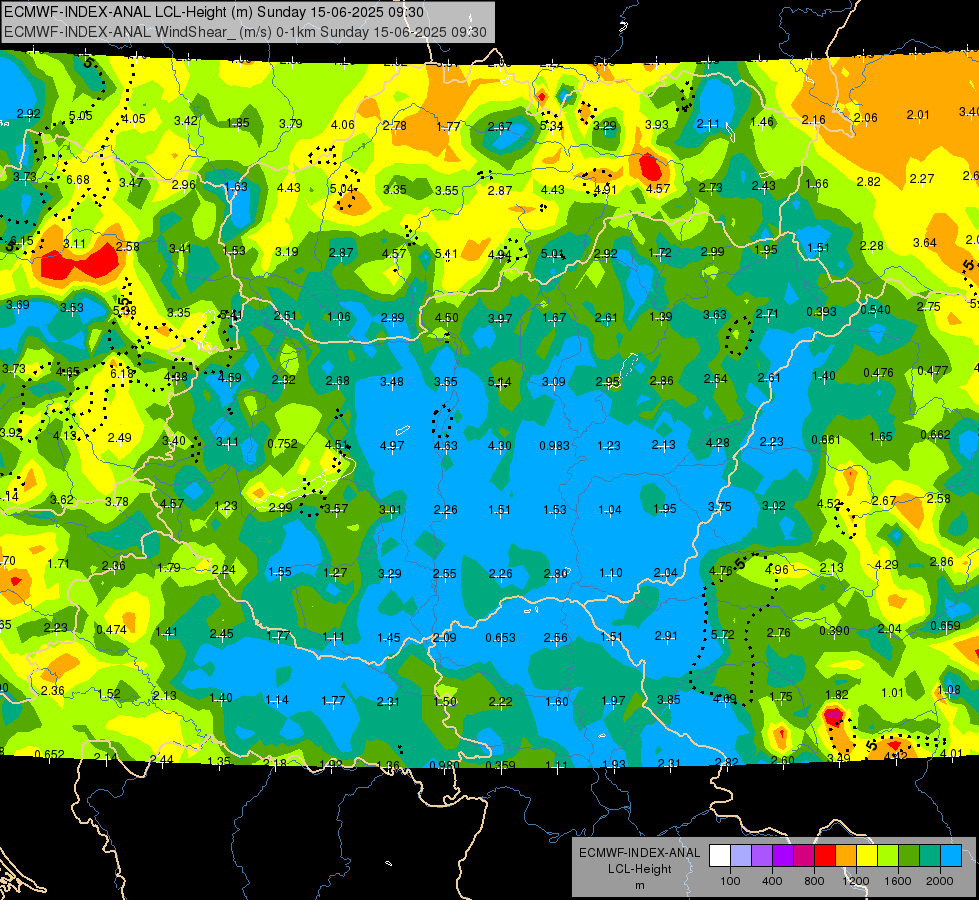Click the legend tick label 1200
This screenshot has width=979, height=900.
pos(856,881)
